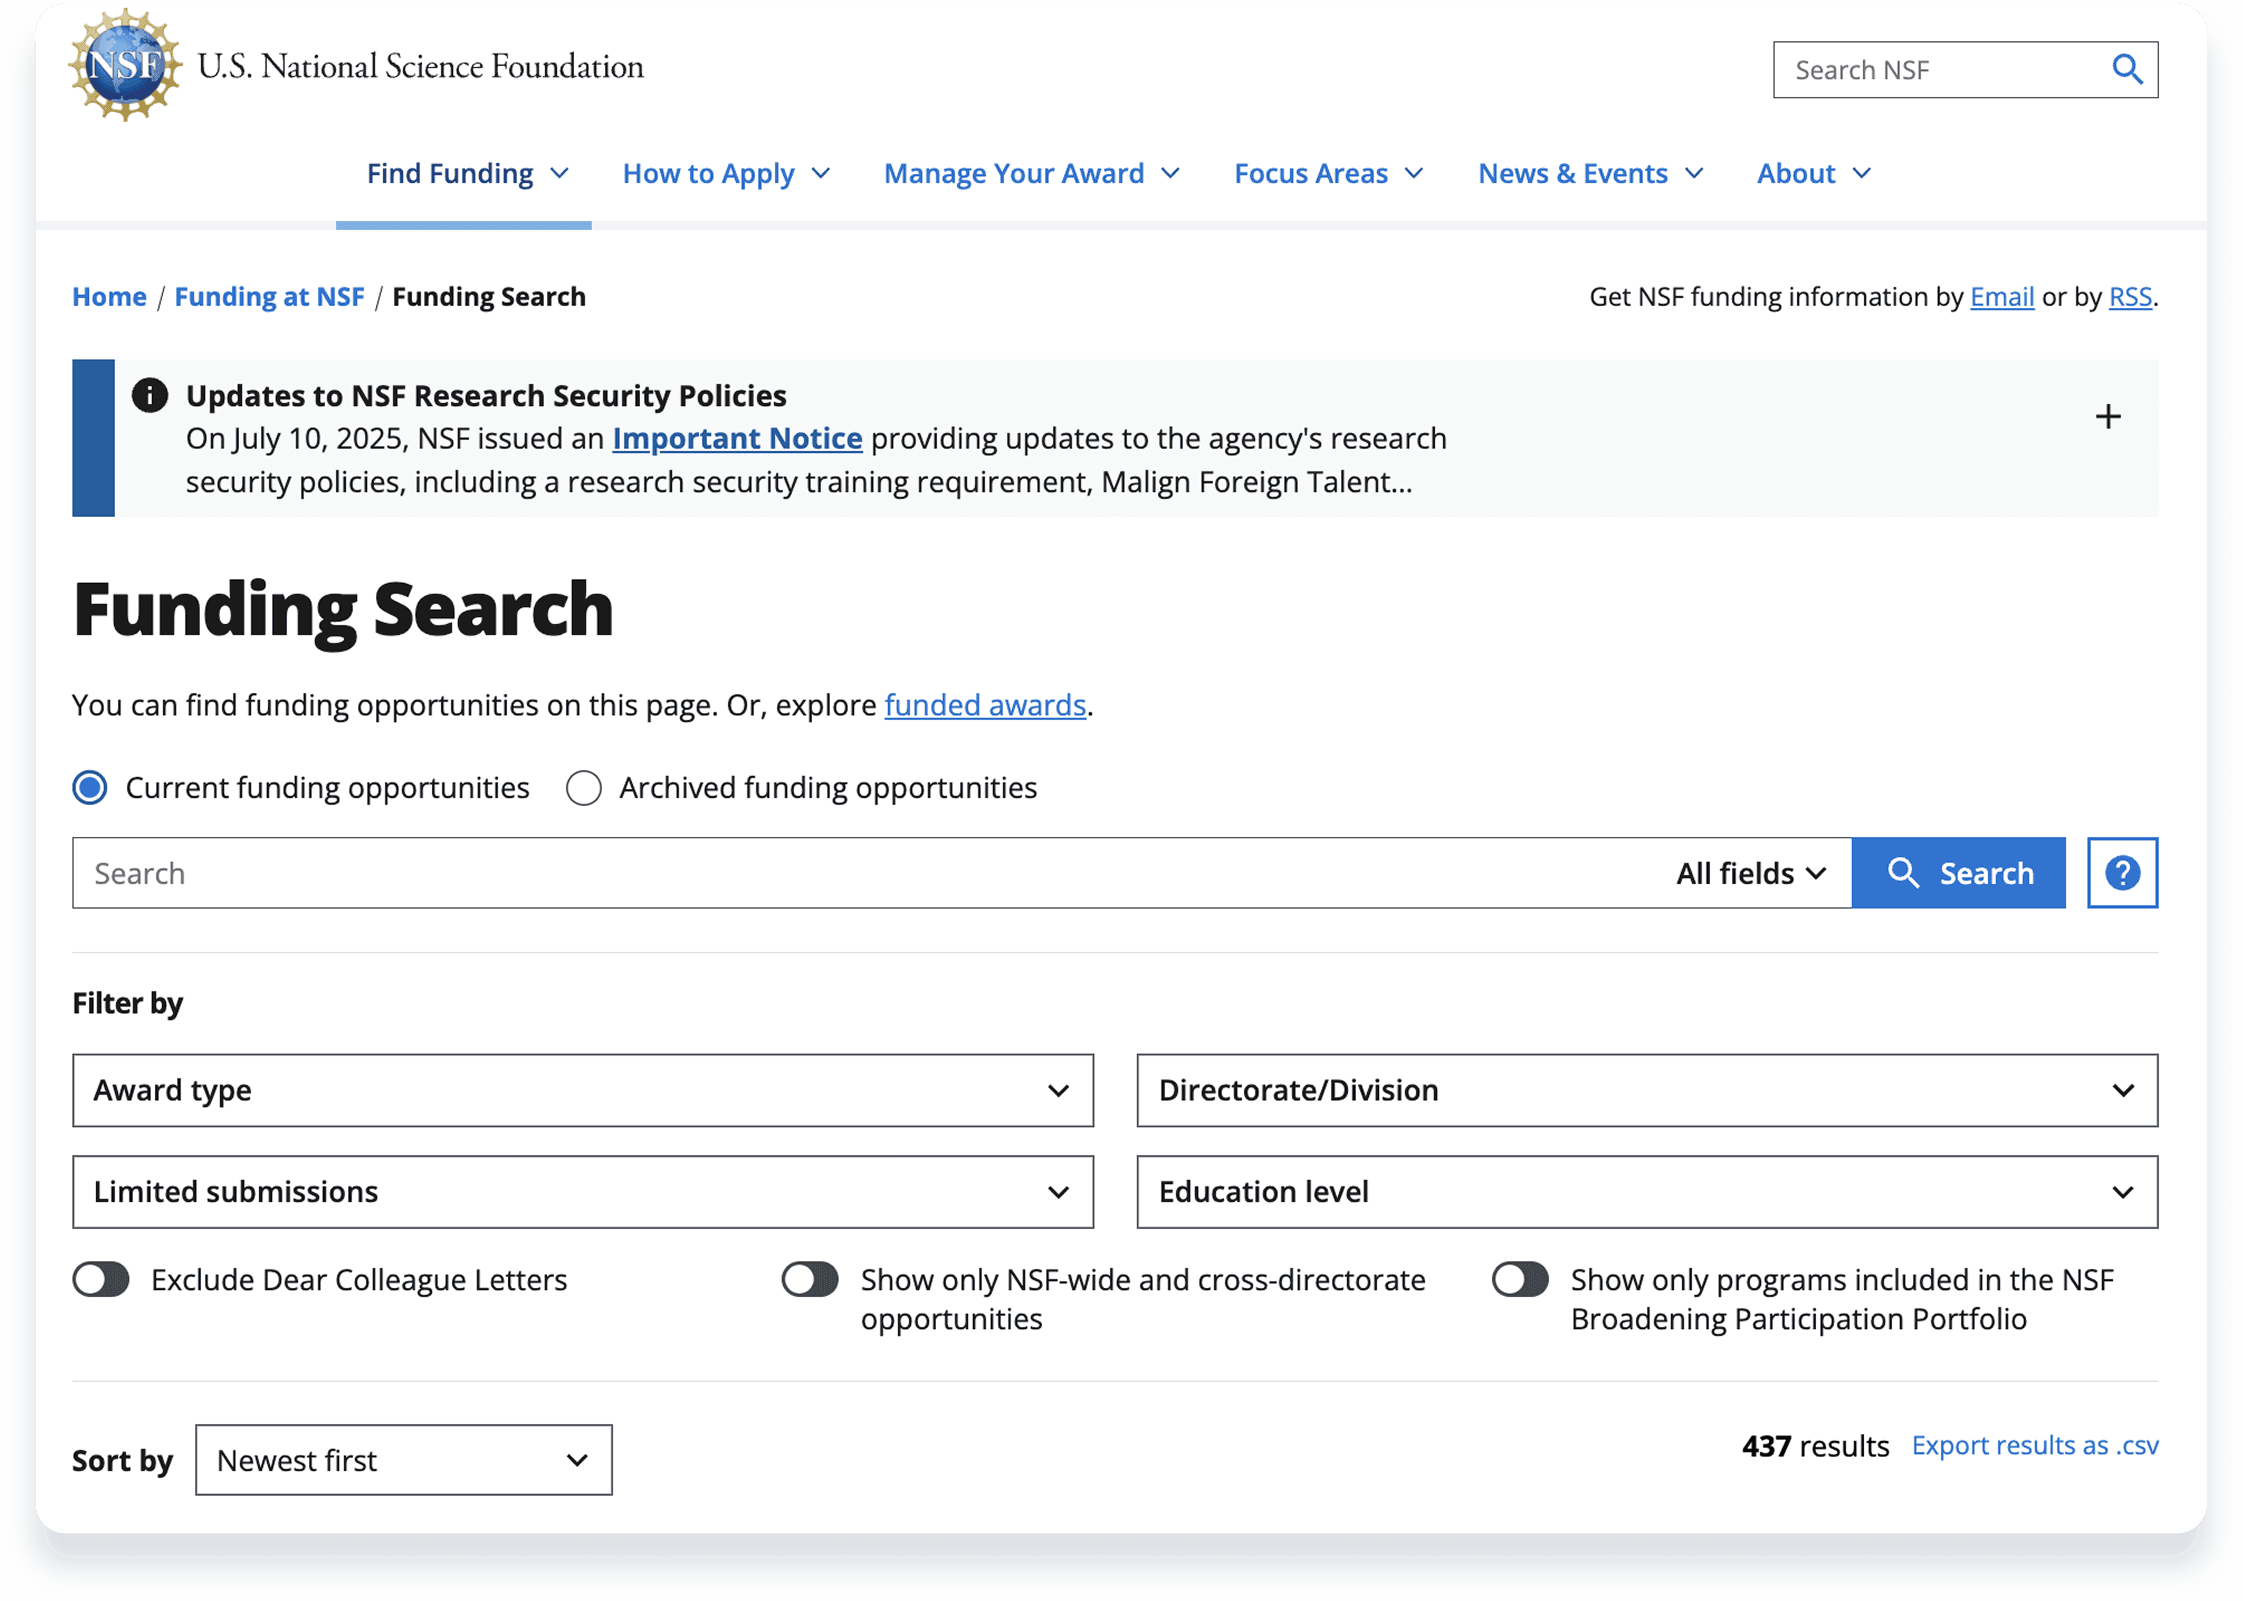
Task: Open the Find Funding menu
Action: click(466, 174)
